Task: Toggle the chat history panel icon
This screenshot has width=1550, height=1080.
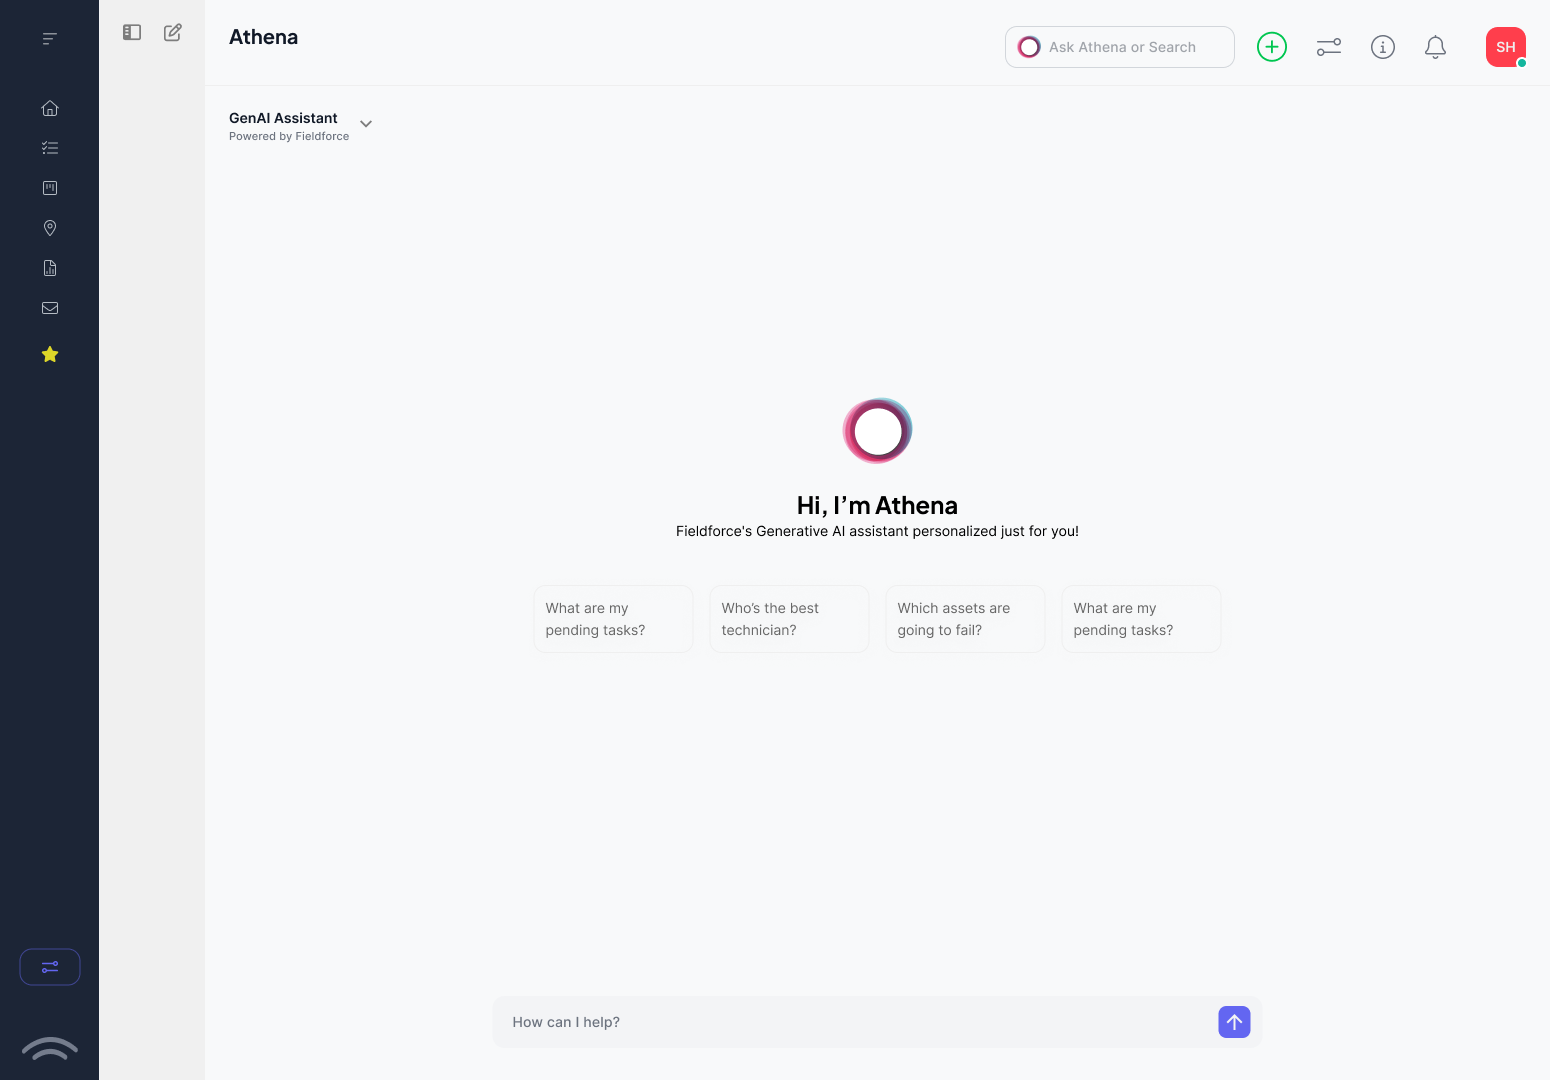Action: pyautogui.click(x=132, y=32)
